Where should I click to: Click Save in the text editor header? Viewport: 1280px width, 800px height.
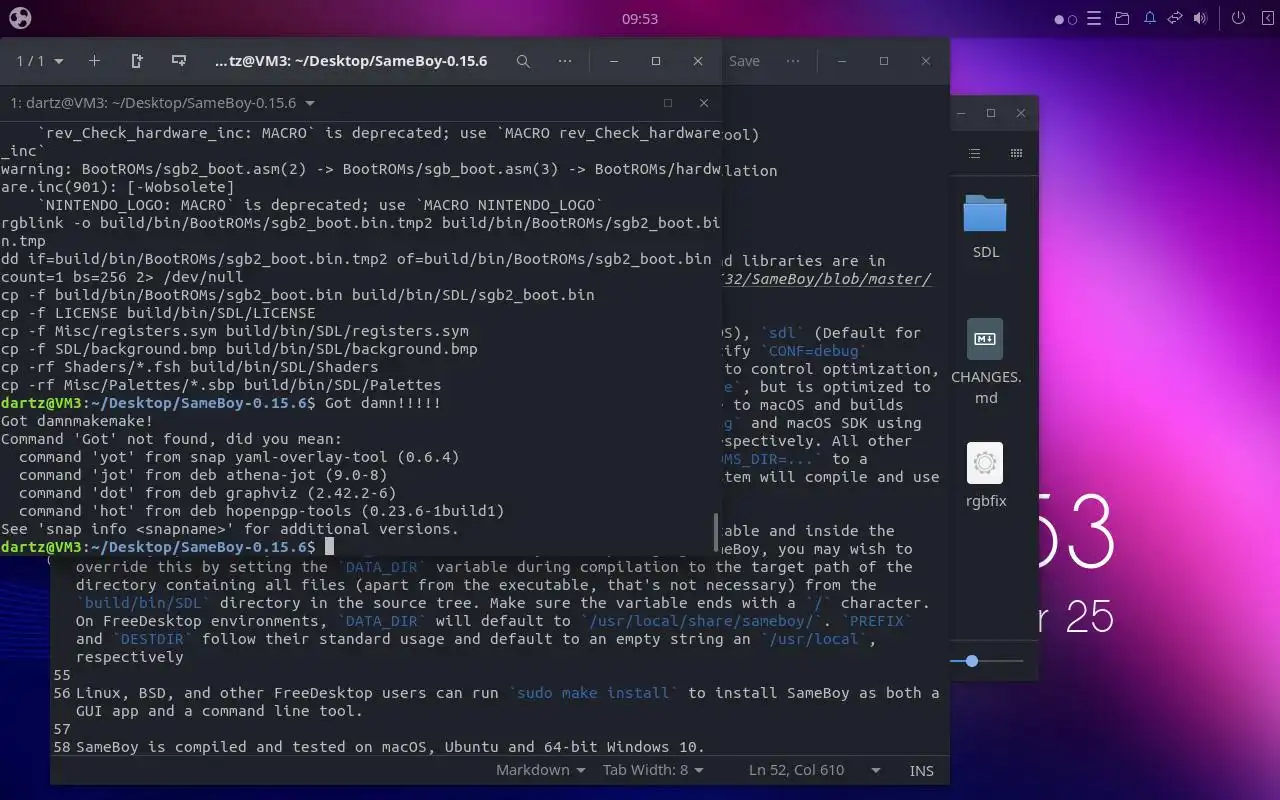pyautogui.click(x=744, y=61)
